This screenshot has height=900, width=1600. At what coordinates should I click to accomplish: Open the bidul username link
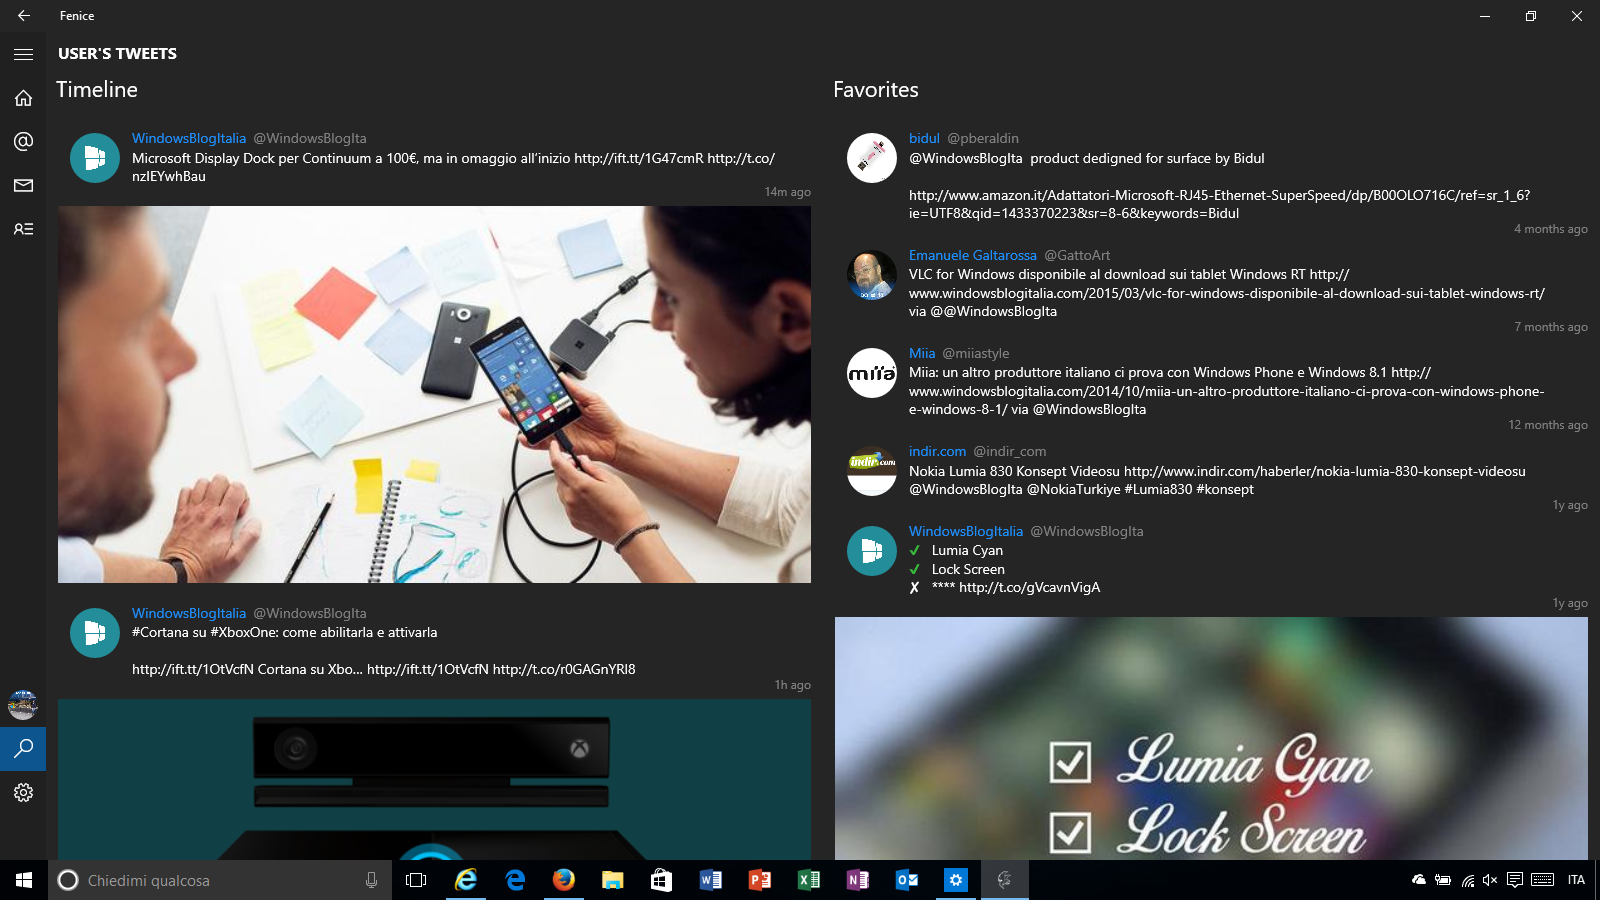point(924,138)
